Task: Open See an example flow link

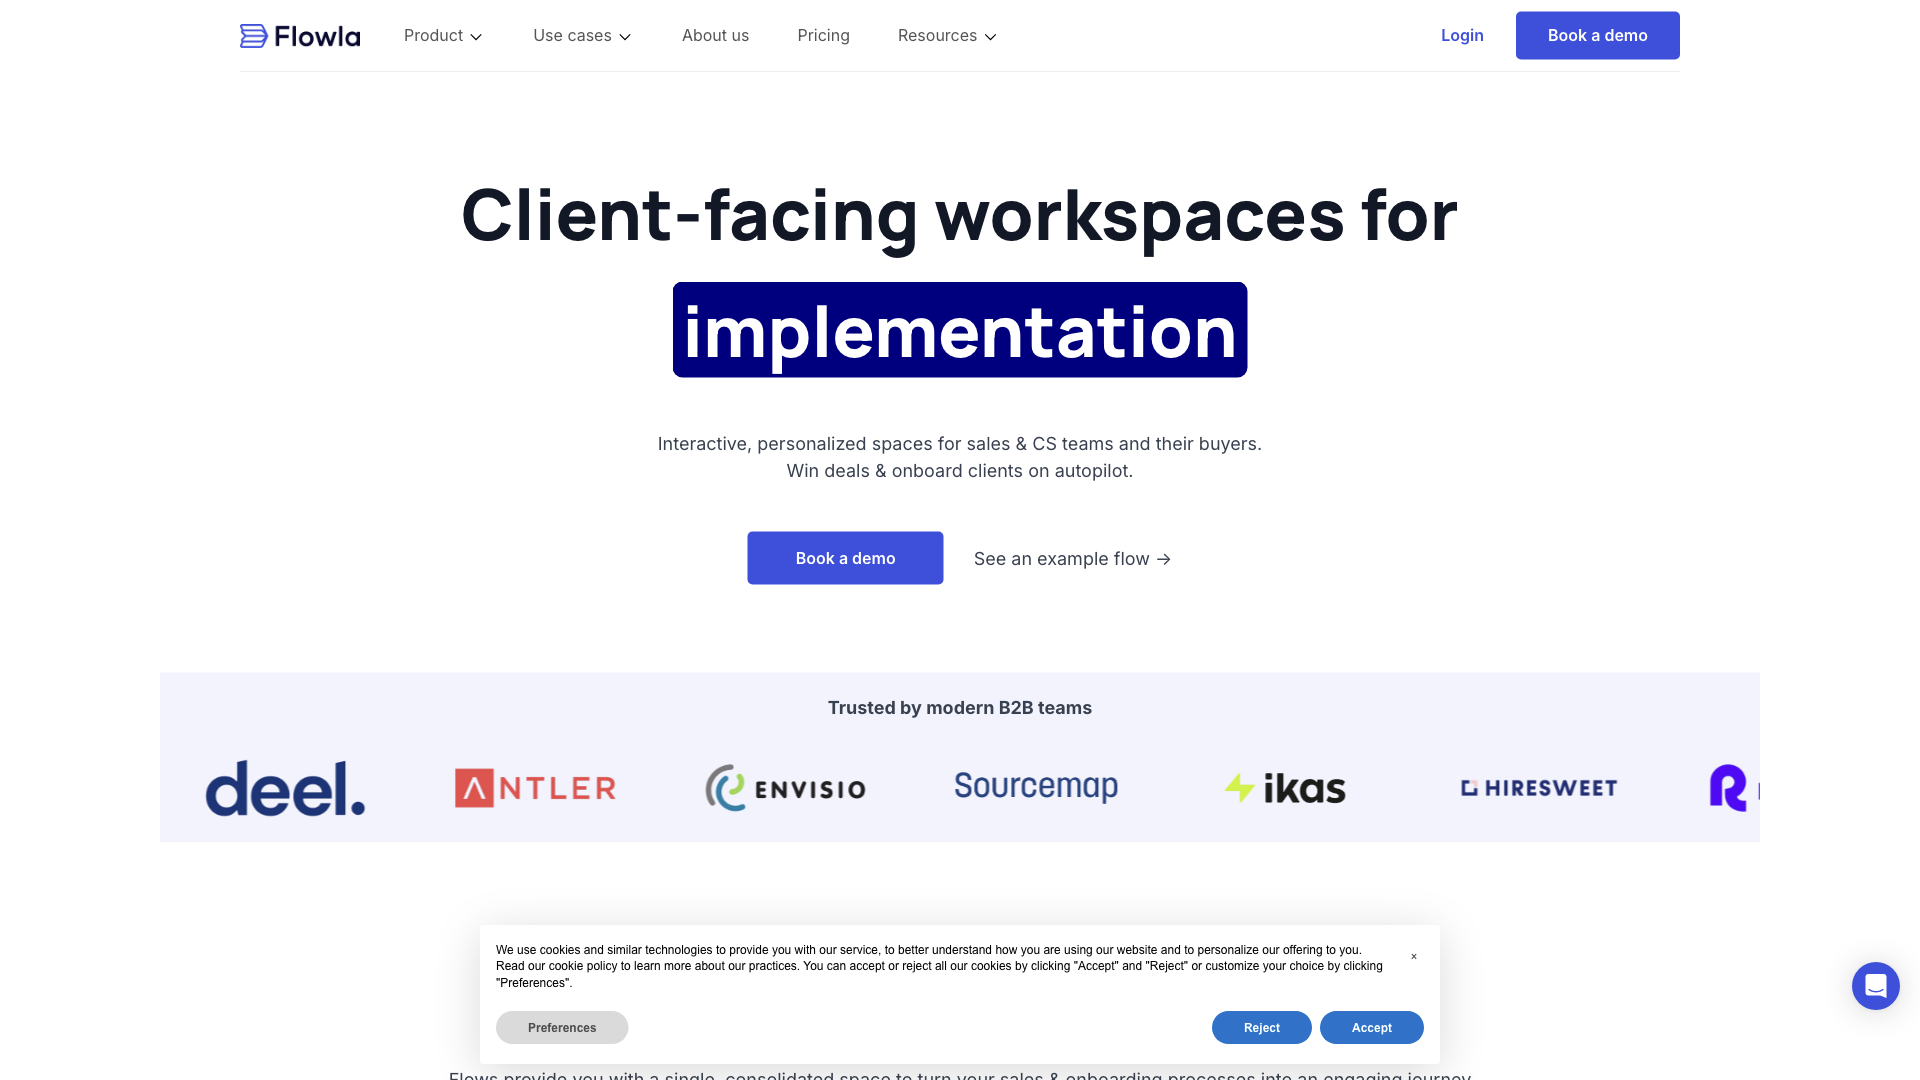Action: pos(1072,558)
